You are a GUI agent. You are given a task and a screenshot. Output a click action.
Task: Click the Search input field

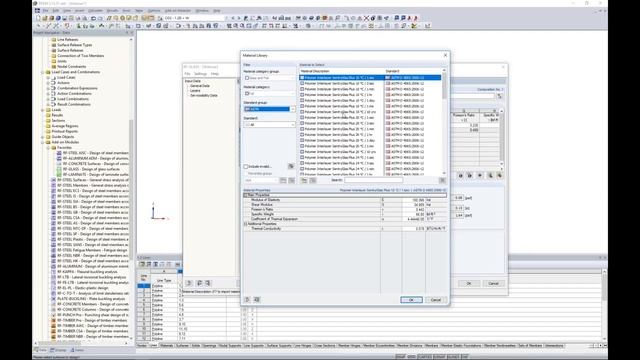373,180
